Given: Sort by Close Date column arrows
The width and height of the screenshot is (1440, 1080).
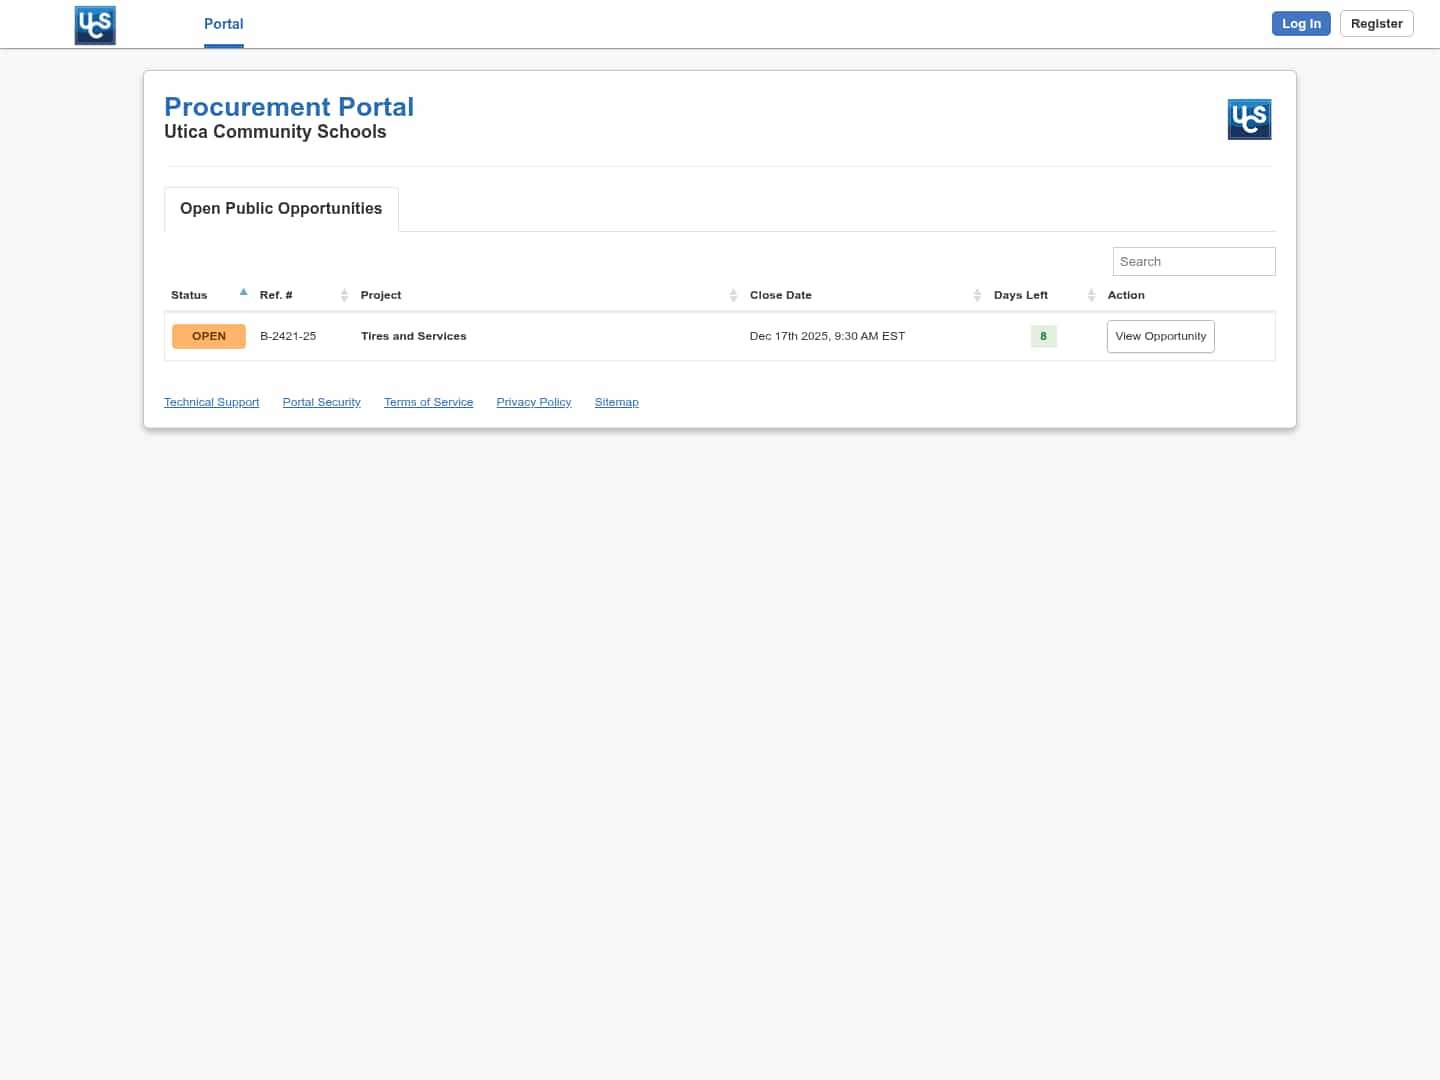Looking at the screenshot, I should pos(977,295).
